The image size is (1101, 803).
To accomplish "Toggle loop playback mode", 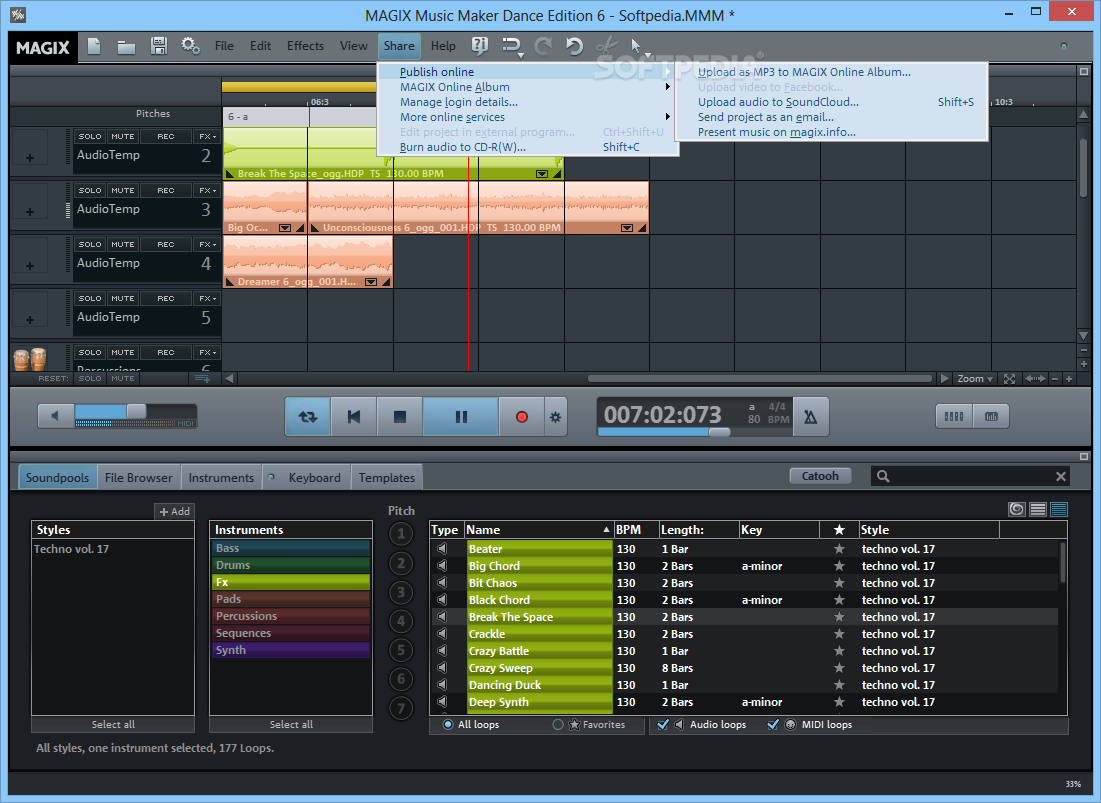I will 308,417.
